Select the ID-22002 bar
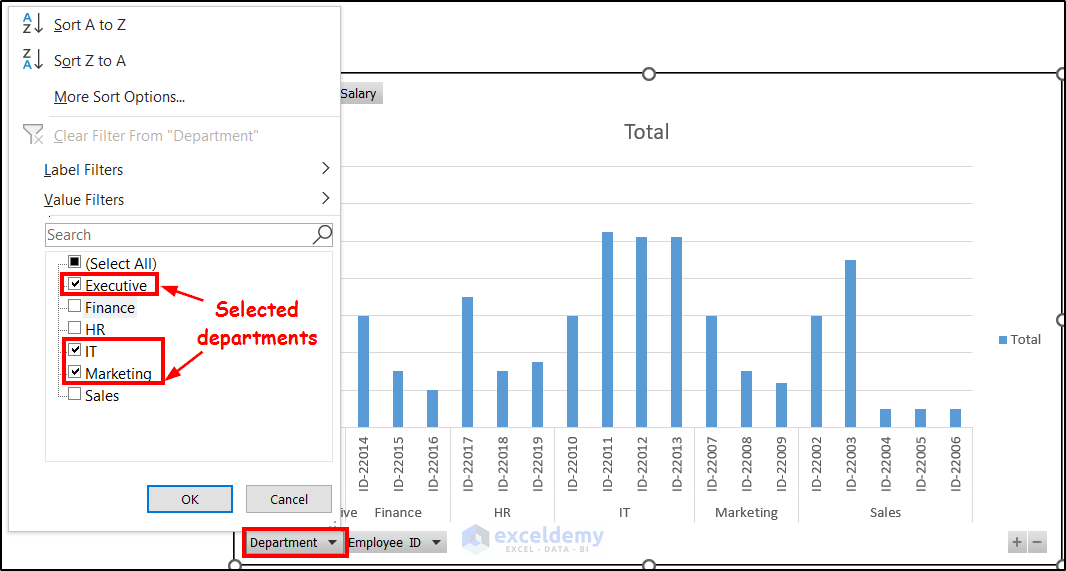This screenshot has width=1066, height=571. 816,372
